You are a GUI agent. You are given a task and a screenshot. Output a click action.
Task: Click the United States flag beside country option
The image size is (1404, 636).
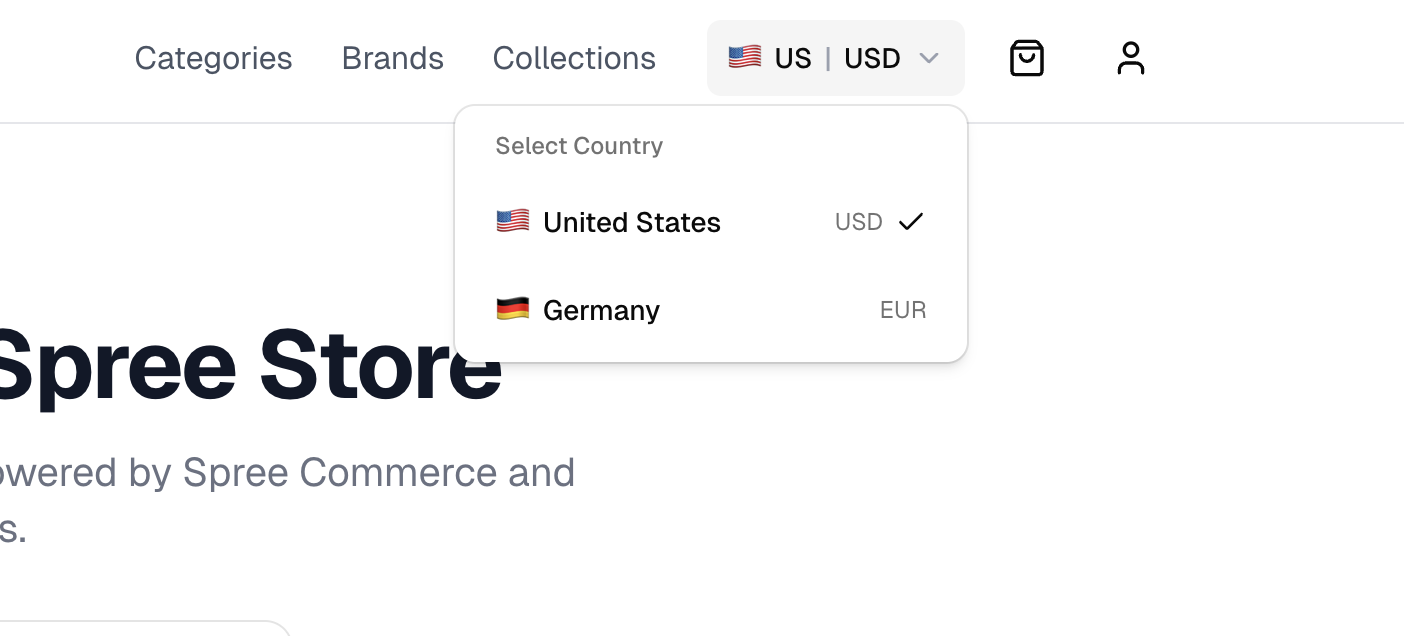[x=513, y=220]
